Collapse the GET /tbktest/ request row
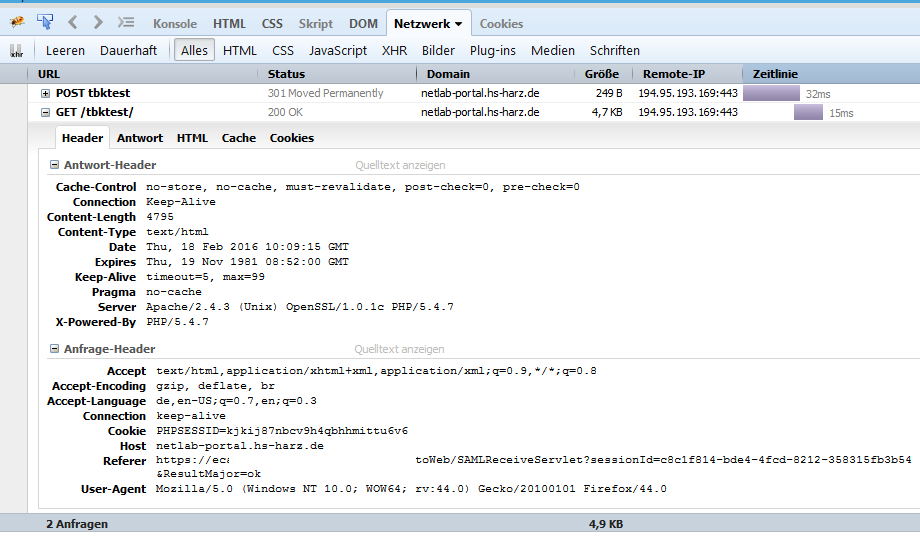 [45, 112]
